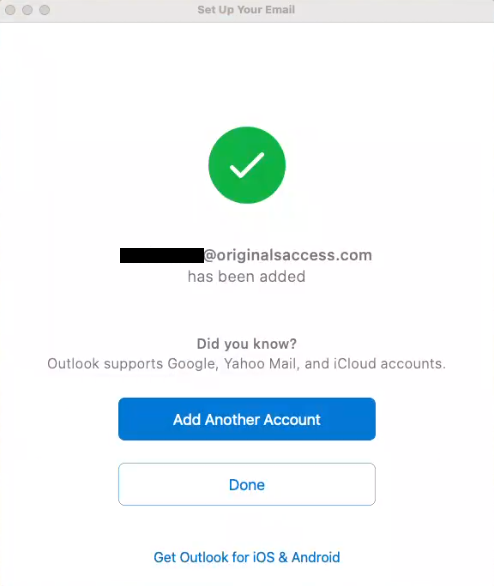Click Yahoo Mail in the tip text
Screen dimensions: 494x586
click(x=262, y=364)
